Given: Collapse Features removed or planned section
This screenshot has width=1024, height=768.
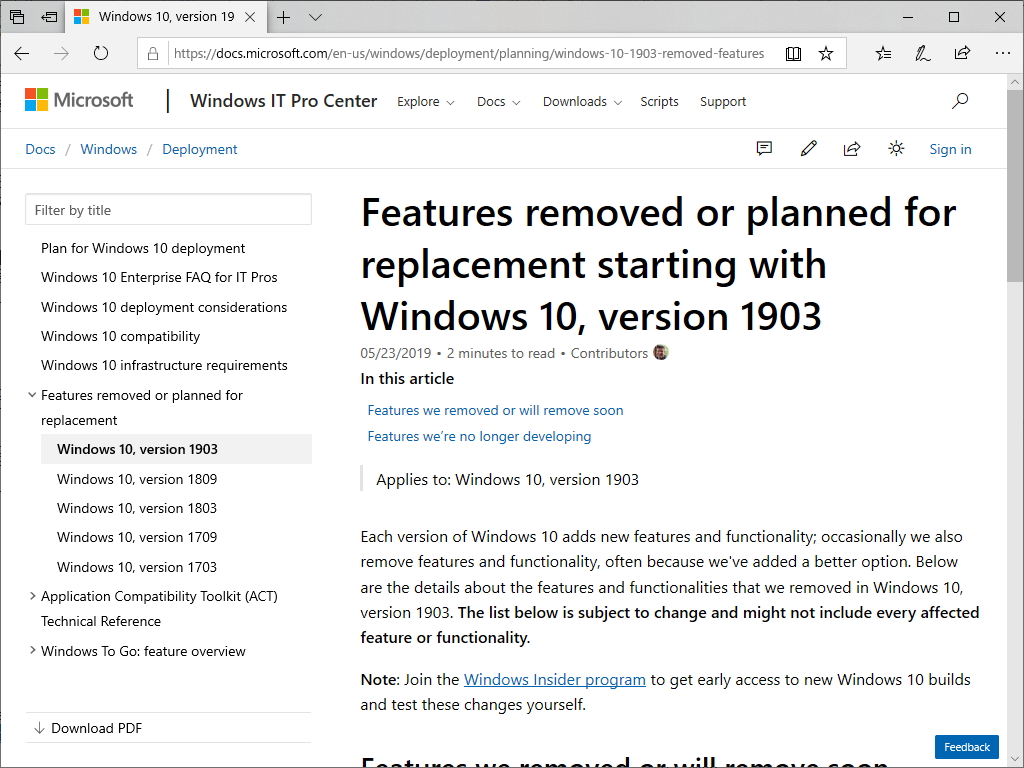Looking at the screenshot, I should 33,395.
